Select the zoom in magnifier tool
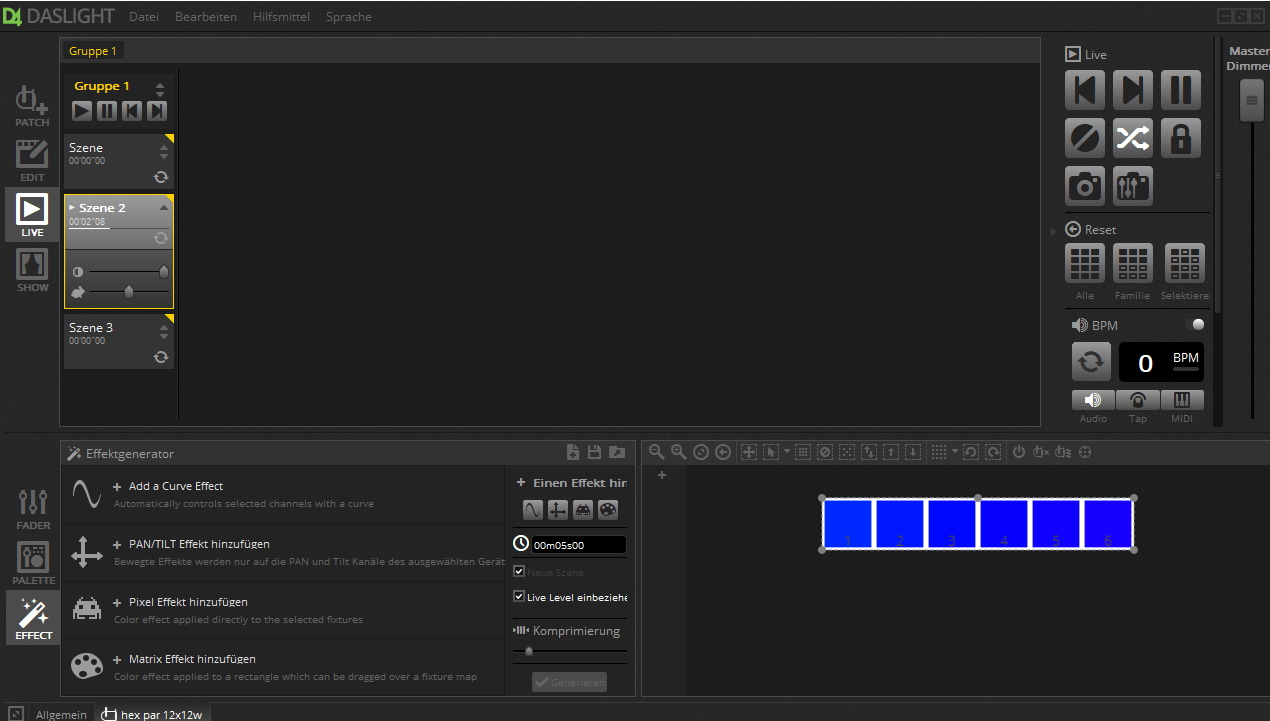The image size is (1270, 721). coord(678,452)
